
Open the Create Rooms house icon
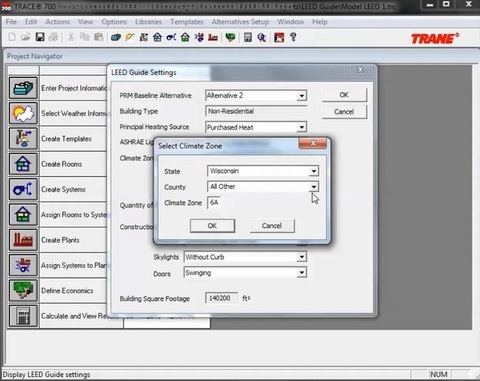coord(23,164)
